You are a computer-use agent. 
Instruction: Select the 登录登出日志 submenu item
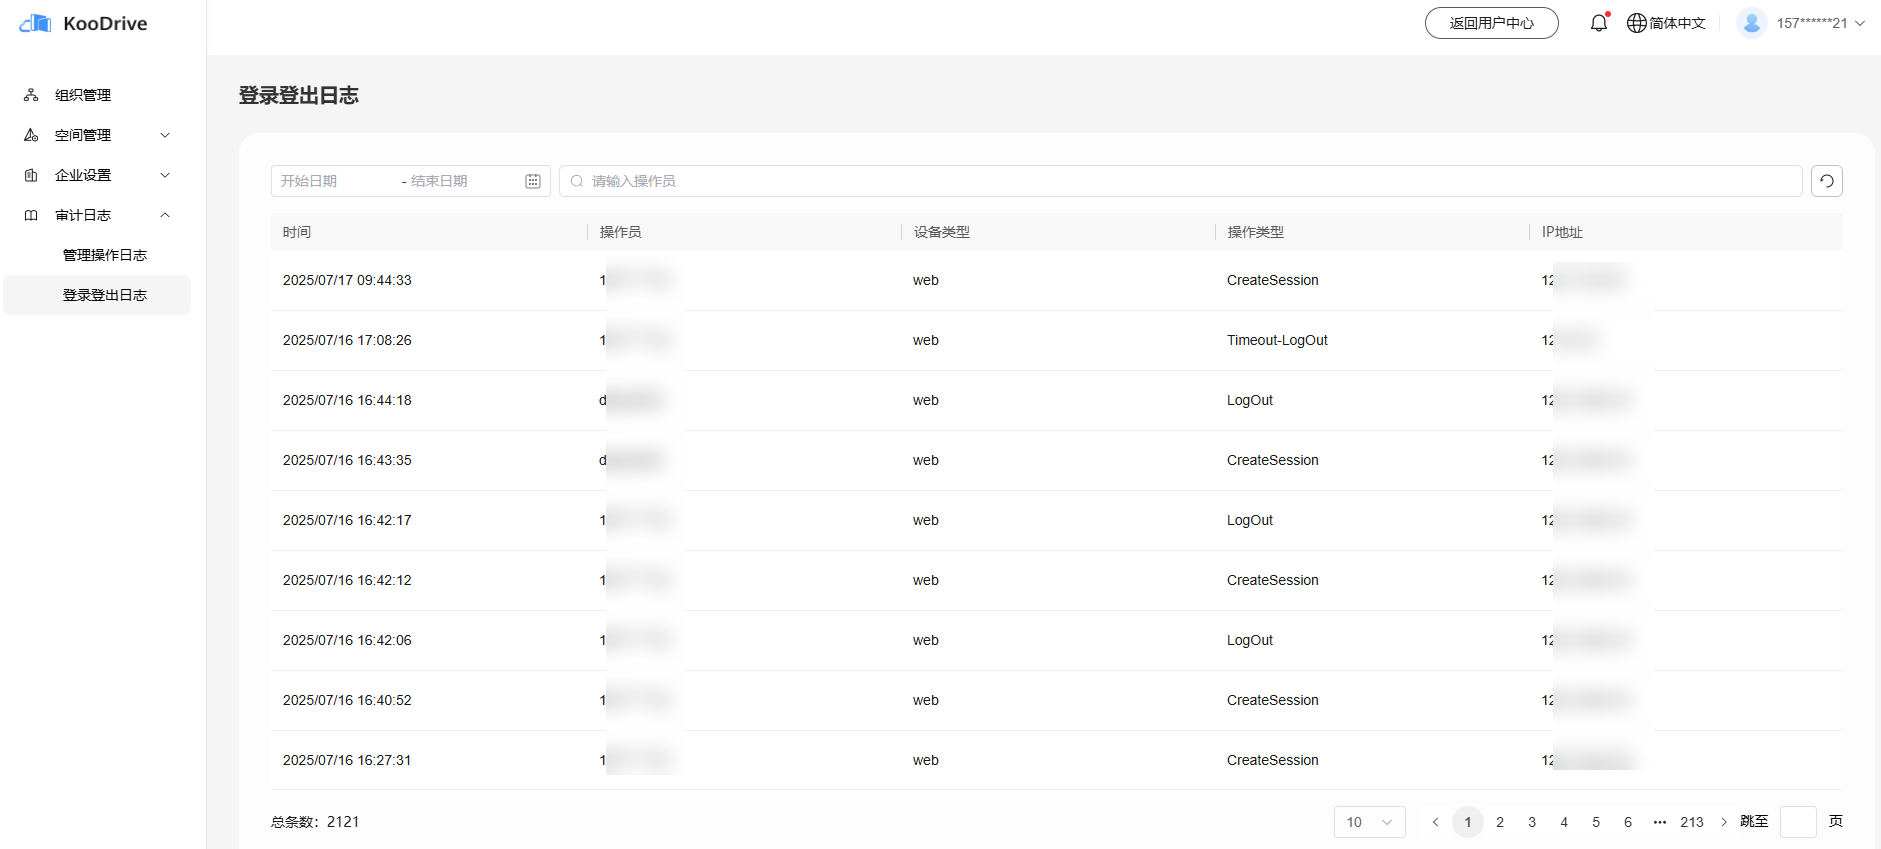(x=97, y=295)
